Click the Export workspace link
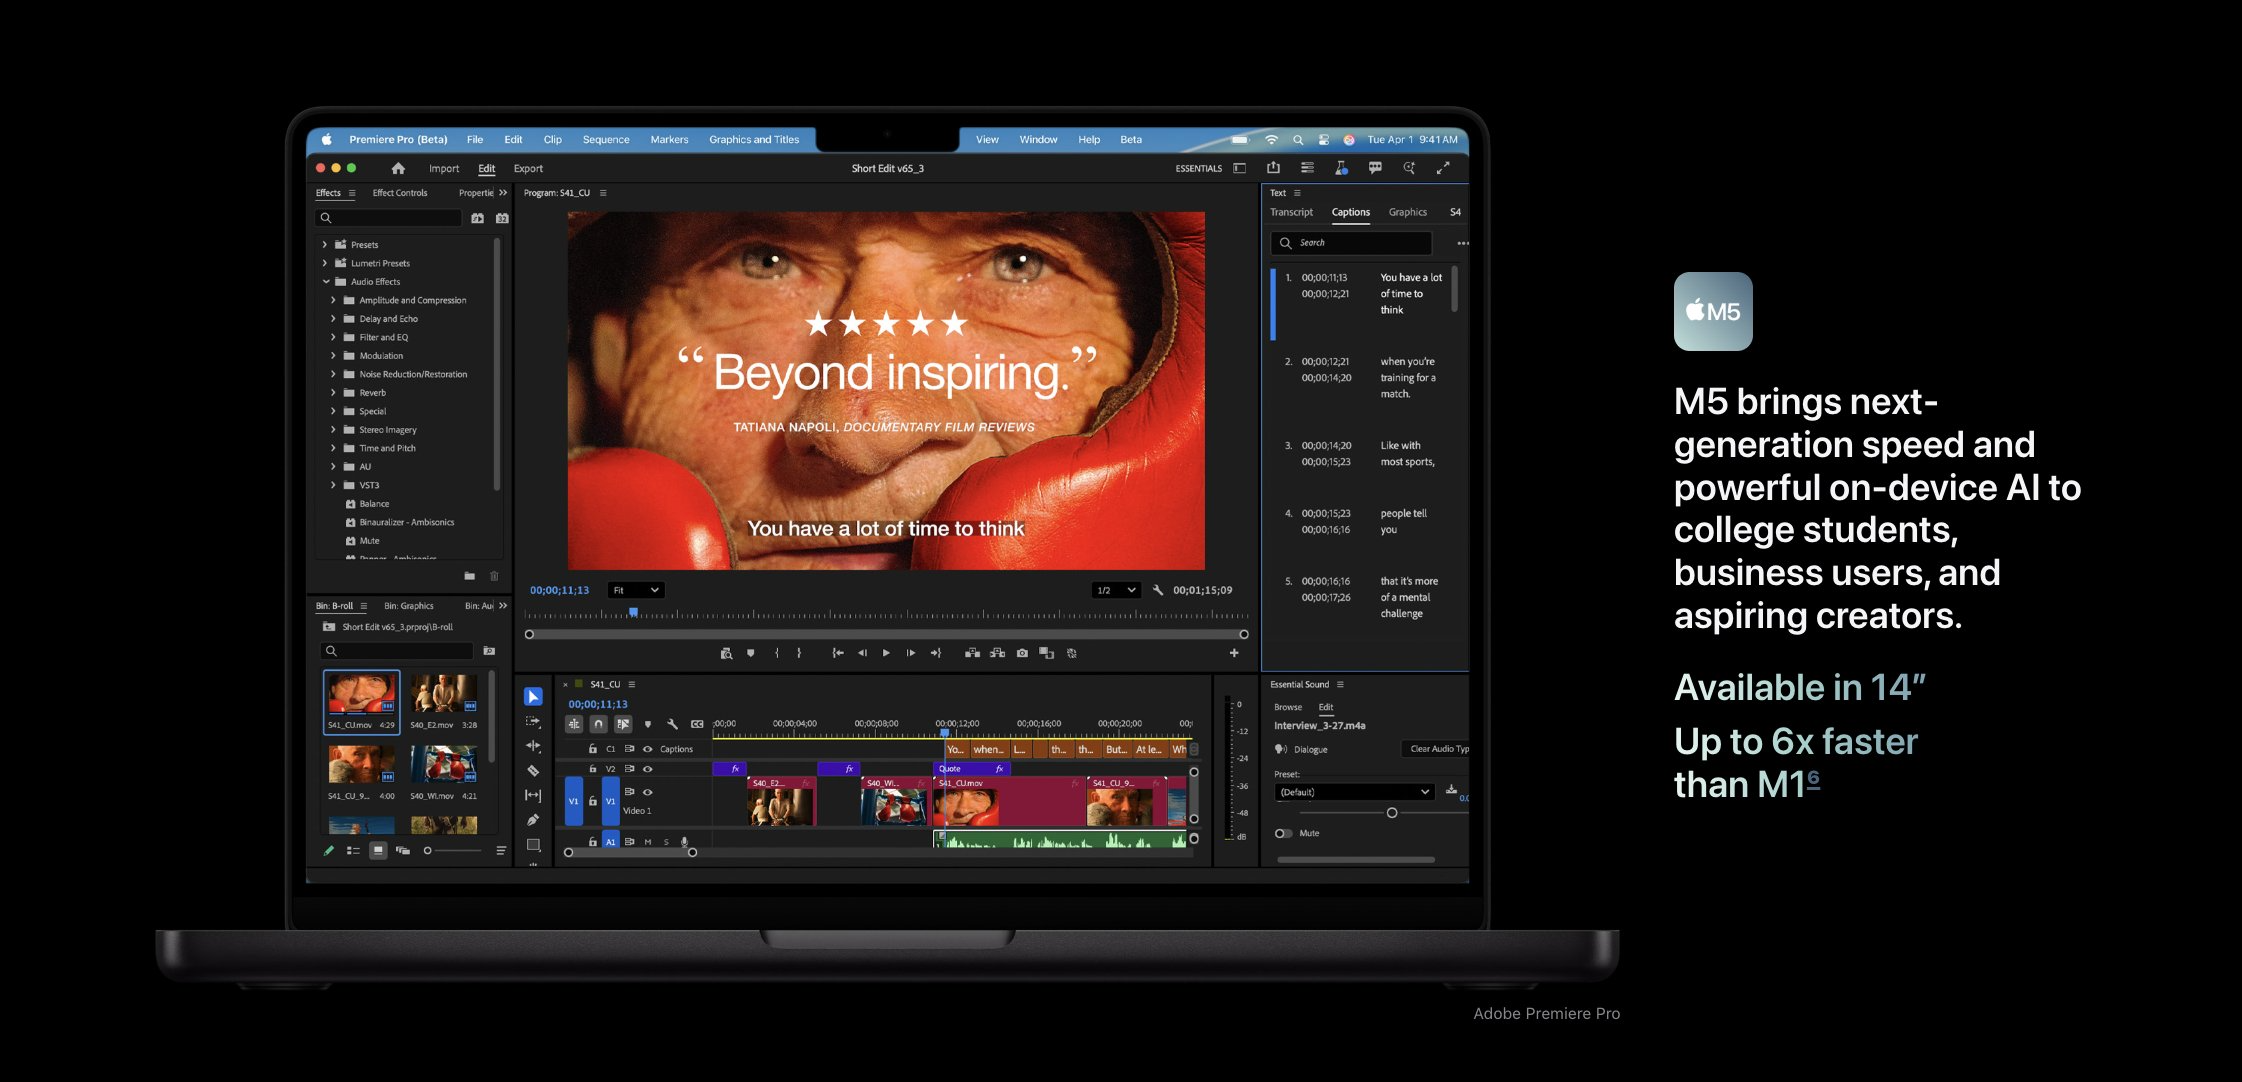 coord(528,169)
